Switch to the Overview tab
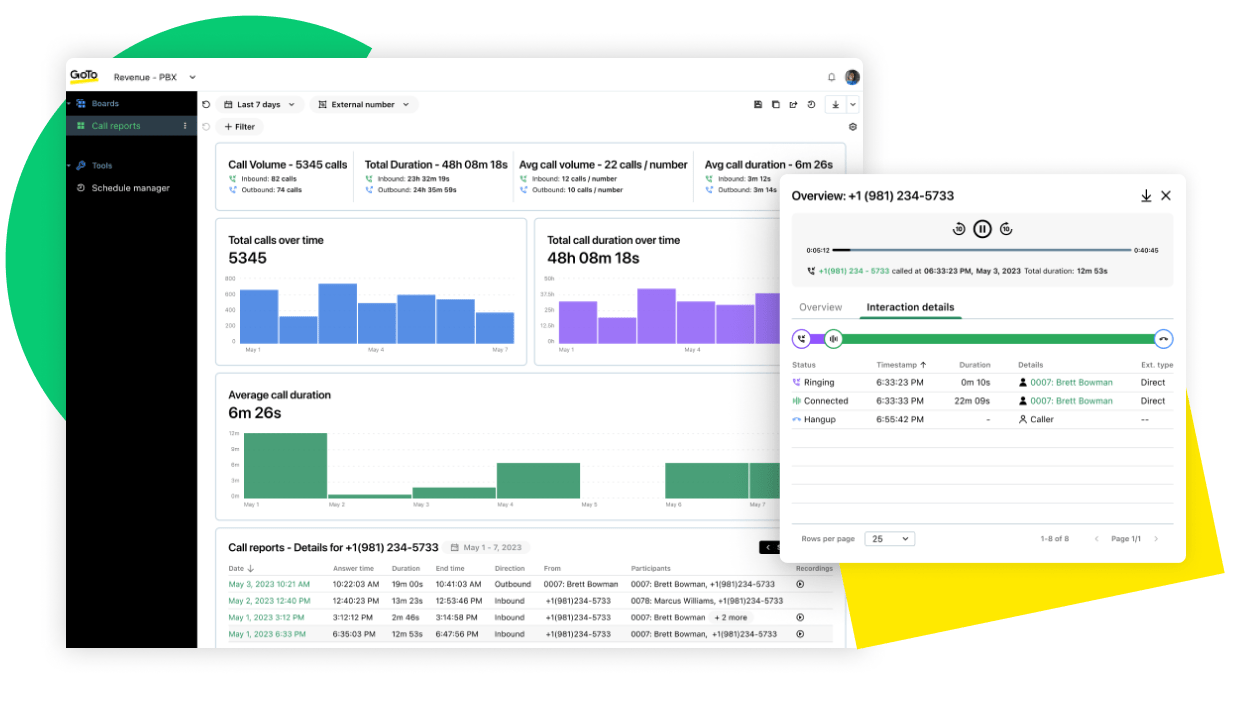Screen dimensions: 1252x704 pos(821,308)
